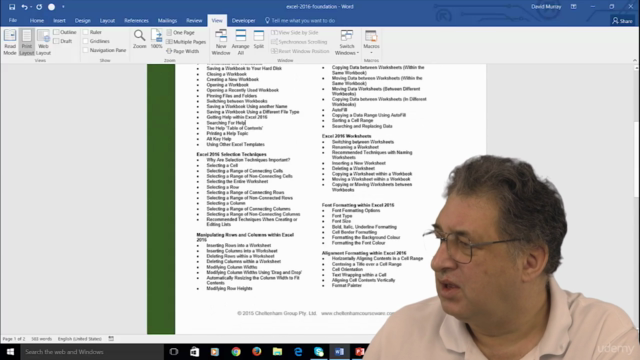The height and width of the screenshot is (360, 640).
Task: Select the Draft view option
Action: 63,41
